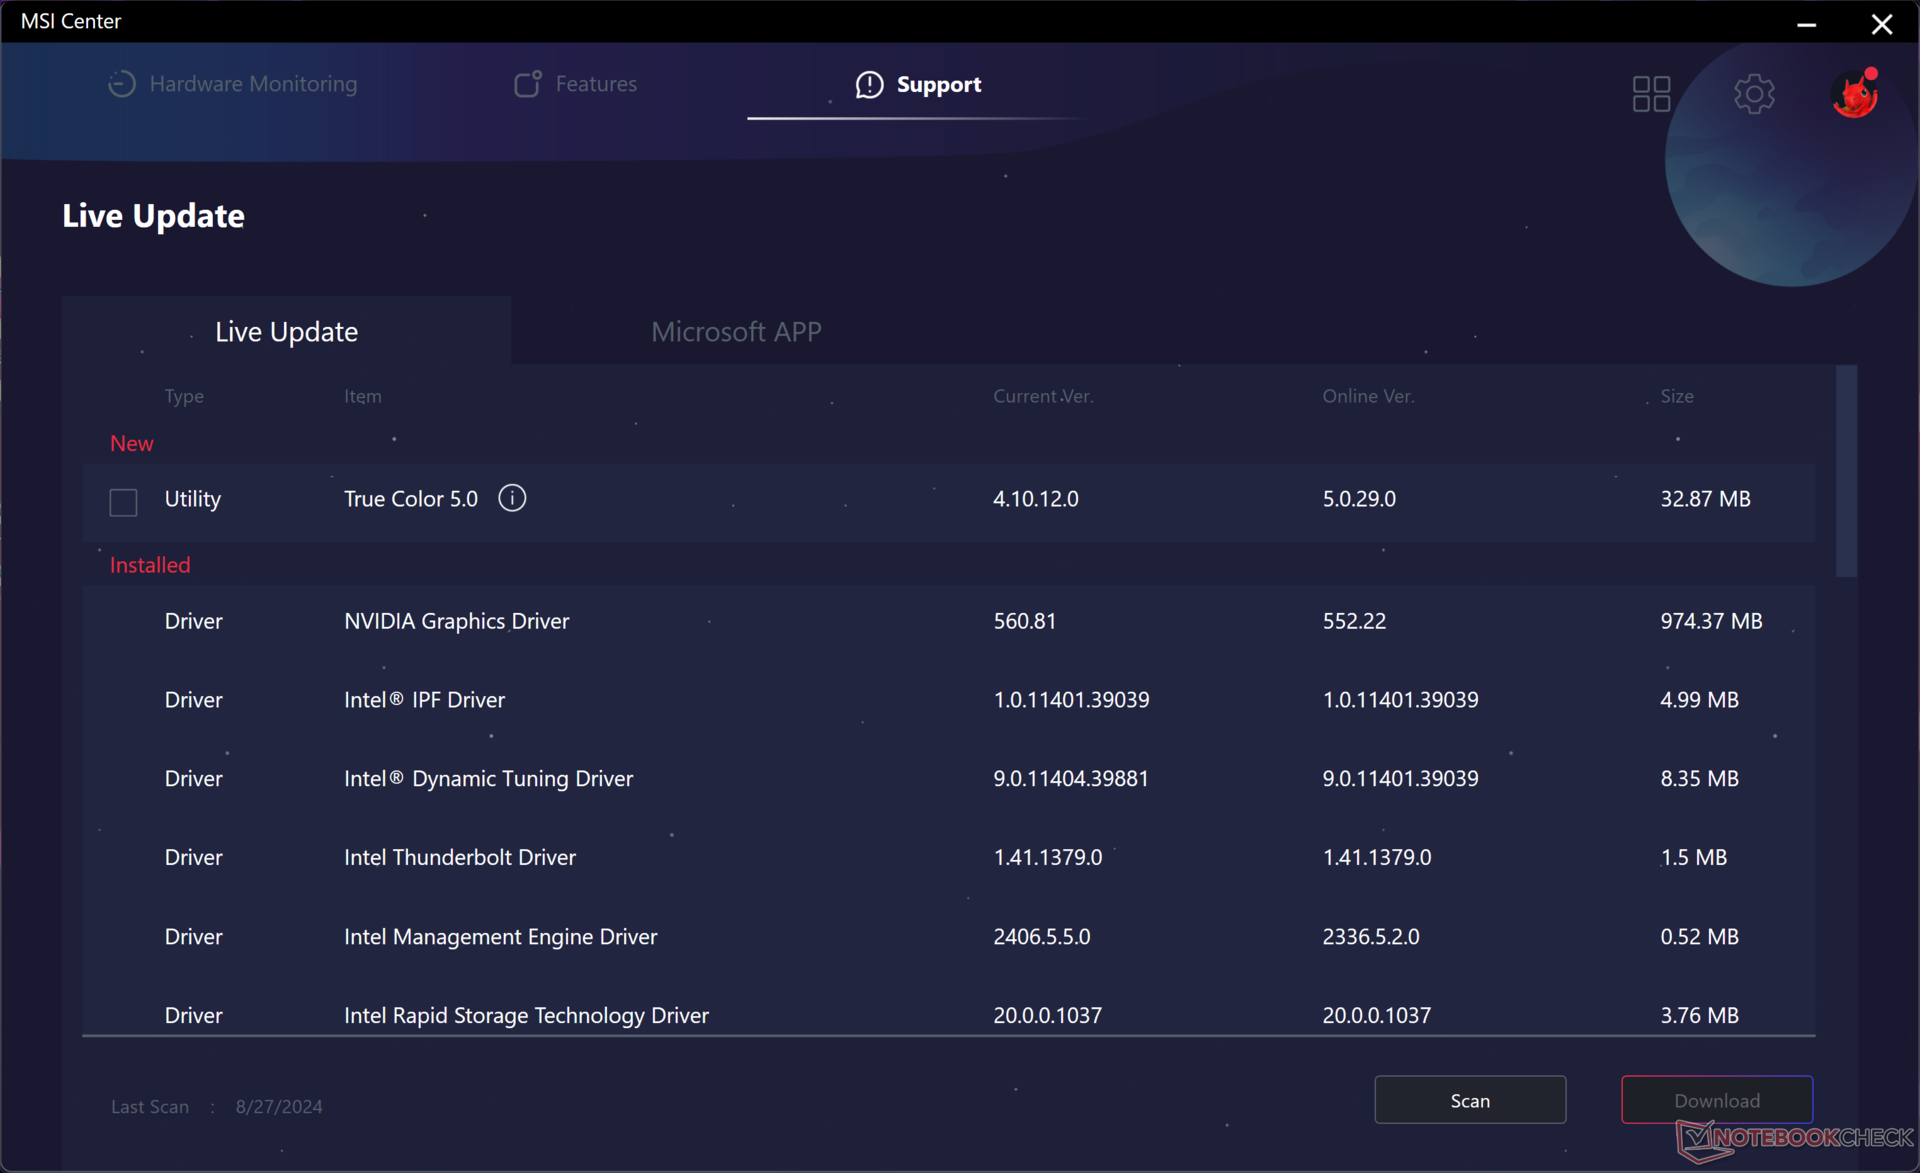Image resolution: width=1920 pixels, height=1173 pixels.
Task: Click the Size column header
Action: [x=1677, y=396]
